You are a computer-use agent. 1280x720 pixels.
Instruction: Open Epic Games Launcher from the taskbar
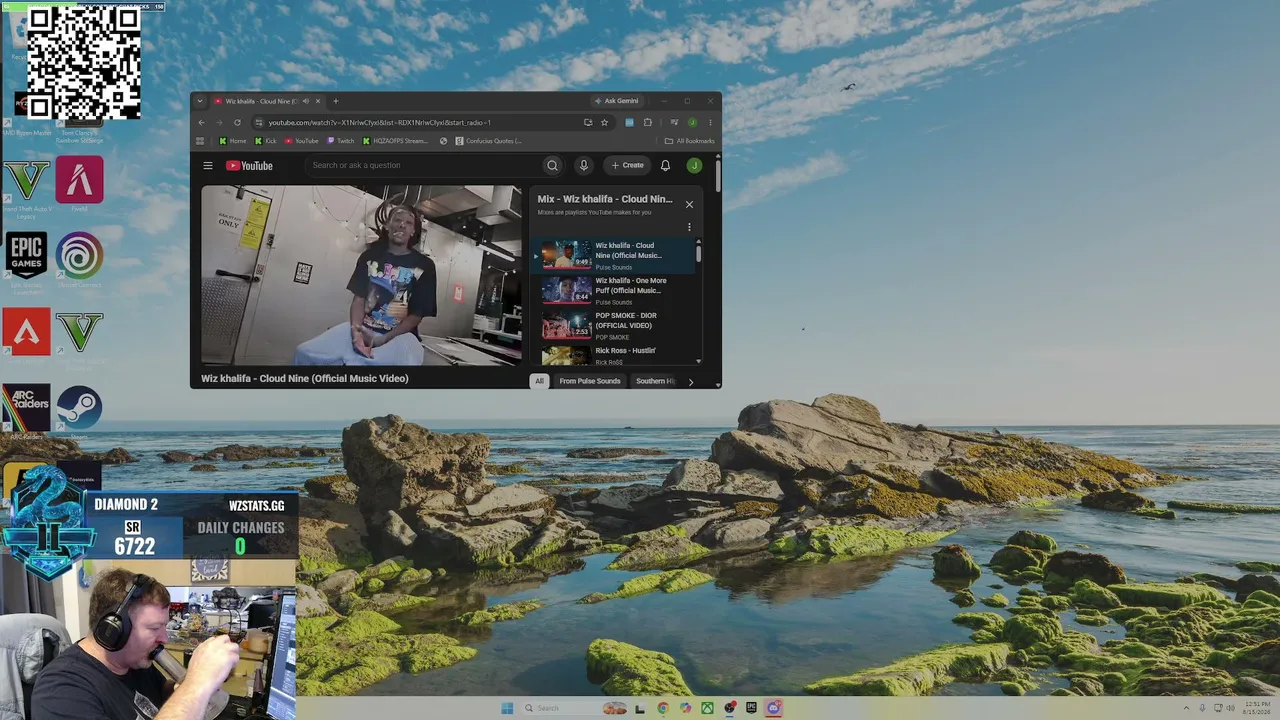point(751,708)
